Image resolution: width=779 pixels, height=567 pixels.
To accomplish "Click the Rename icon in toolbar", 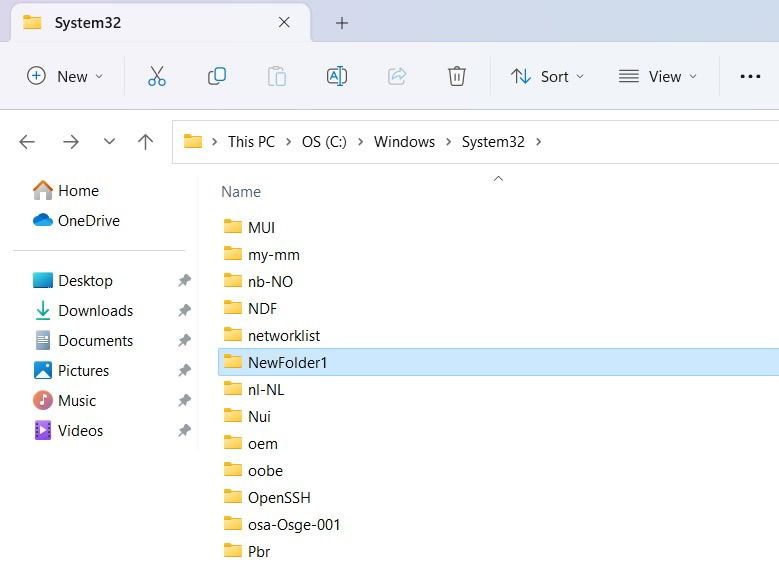I will tap(337, 77).
